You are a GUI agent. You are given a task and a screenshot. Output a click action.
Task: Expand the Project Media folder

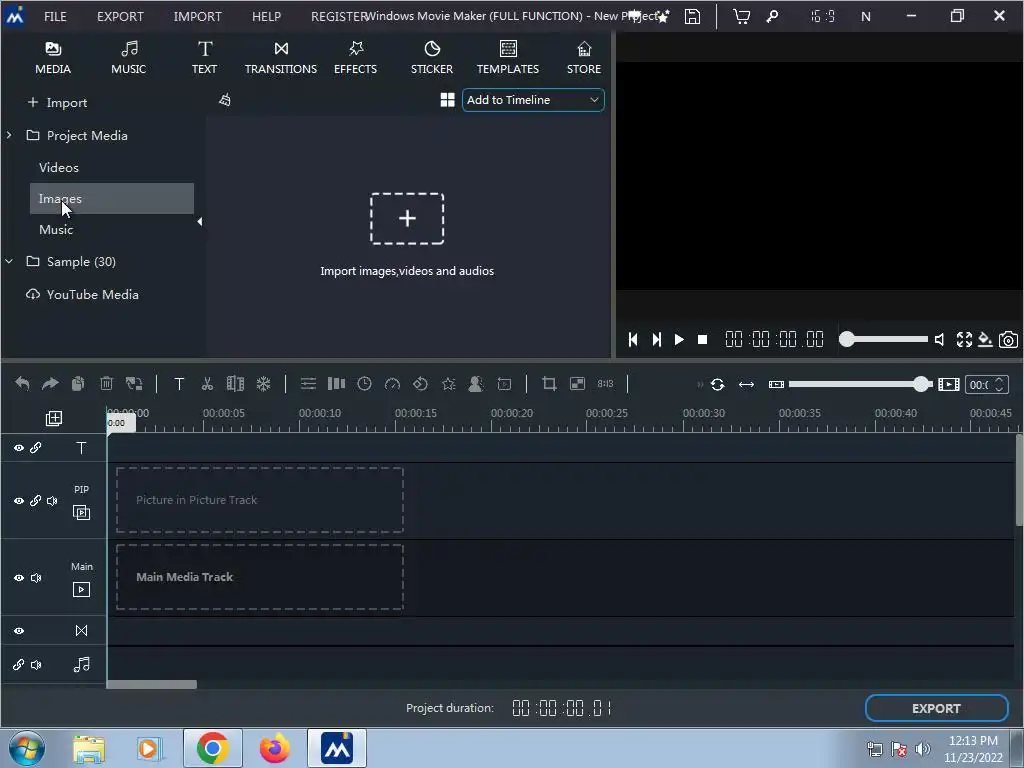click(x=9, y=135)
